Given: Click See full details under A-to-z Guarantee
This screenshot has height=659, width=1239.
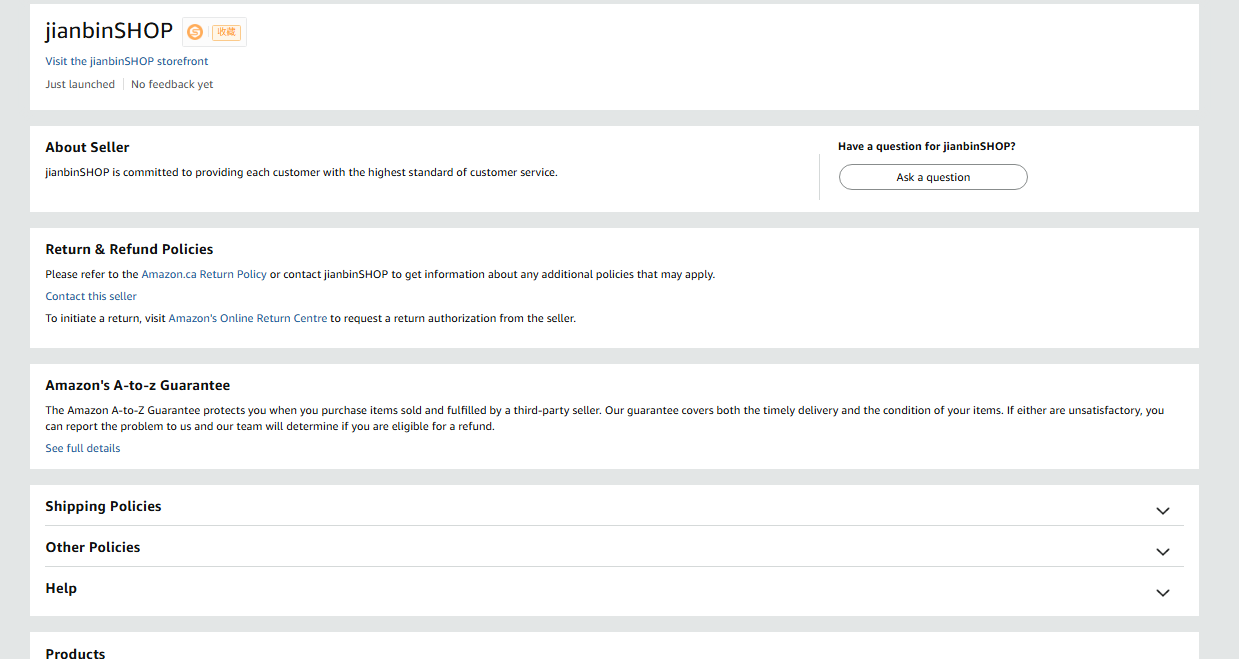Looking at the screenshot, I should (83, 448).
